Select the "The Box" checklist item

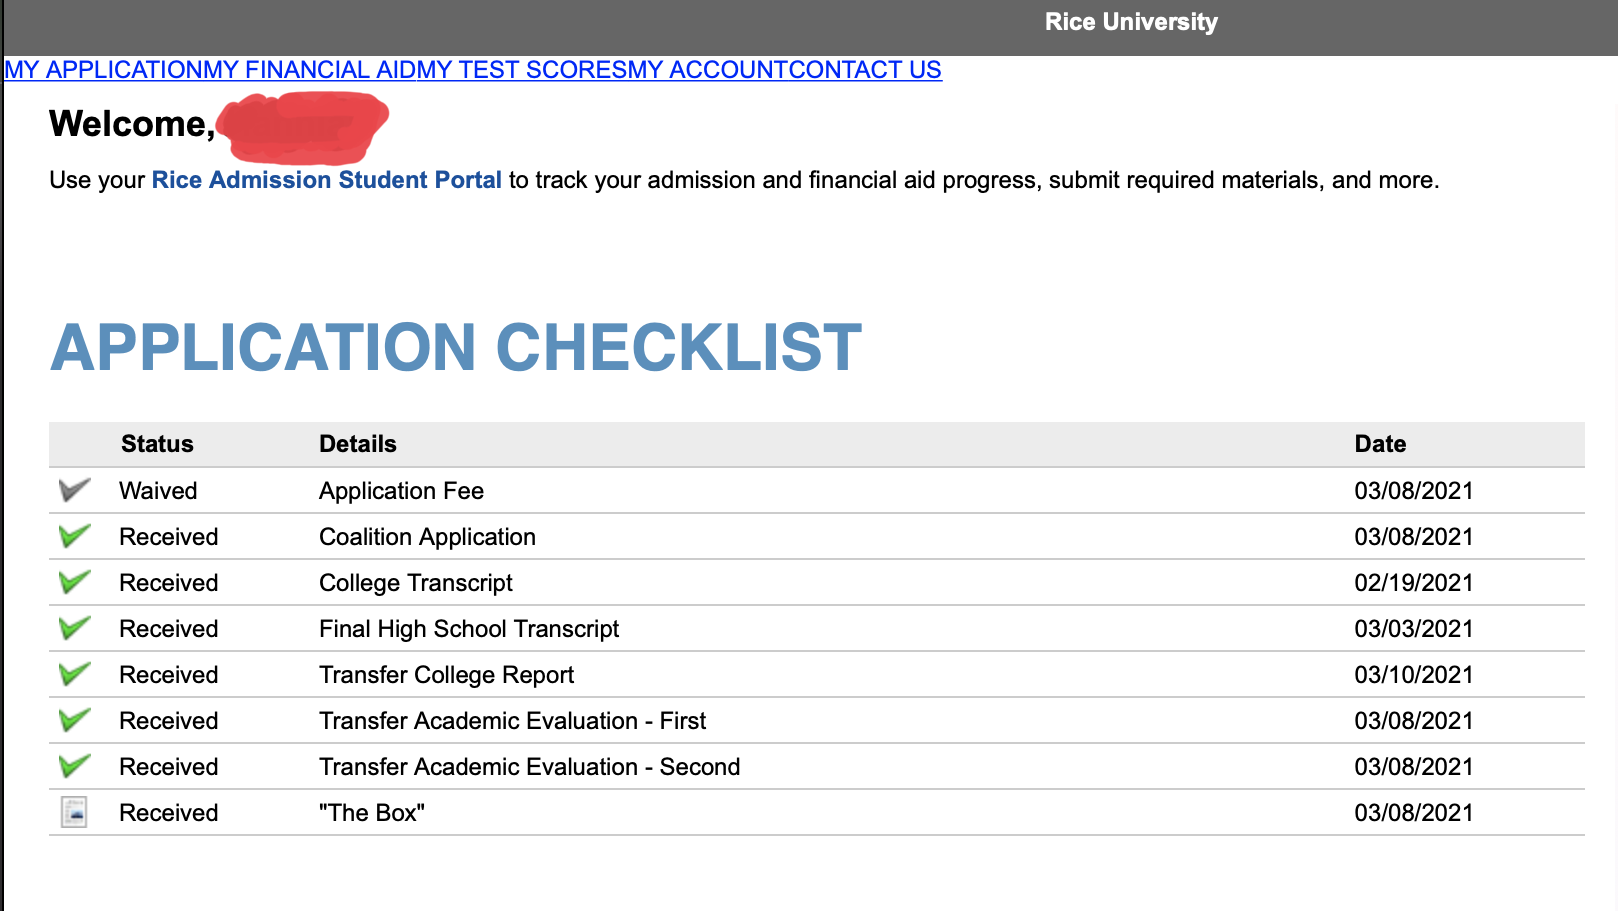pos(371,813)
